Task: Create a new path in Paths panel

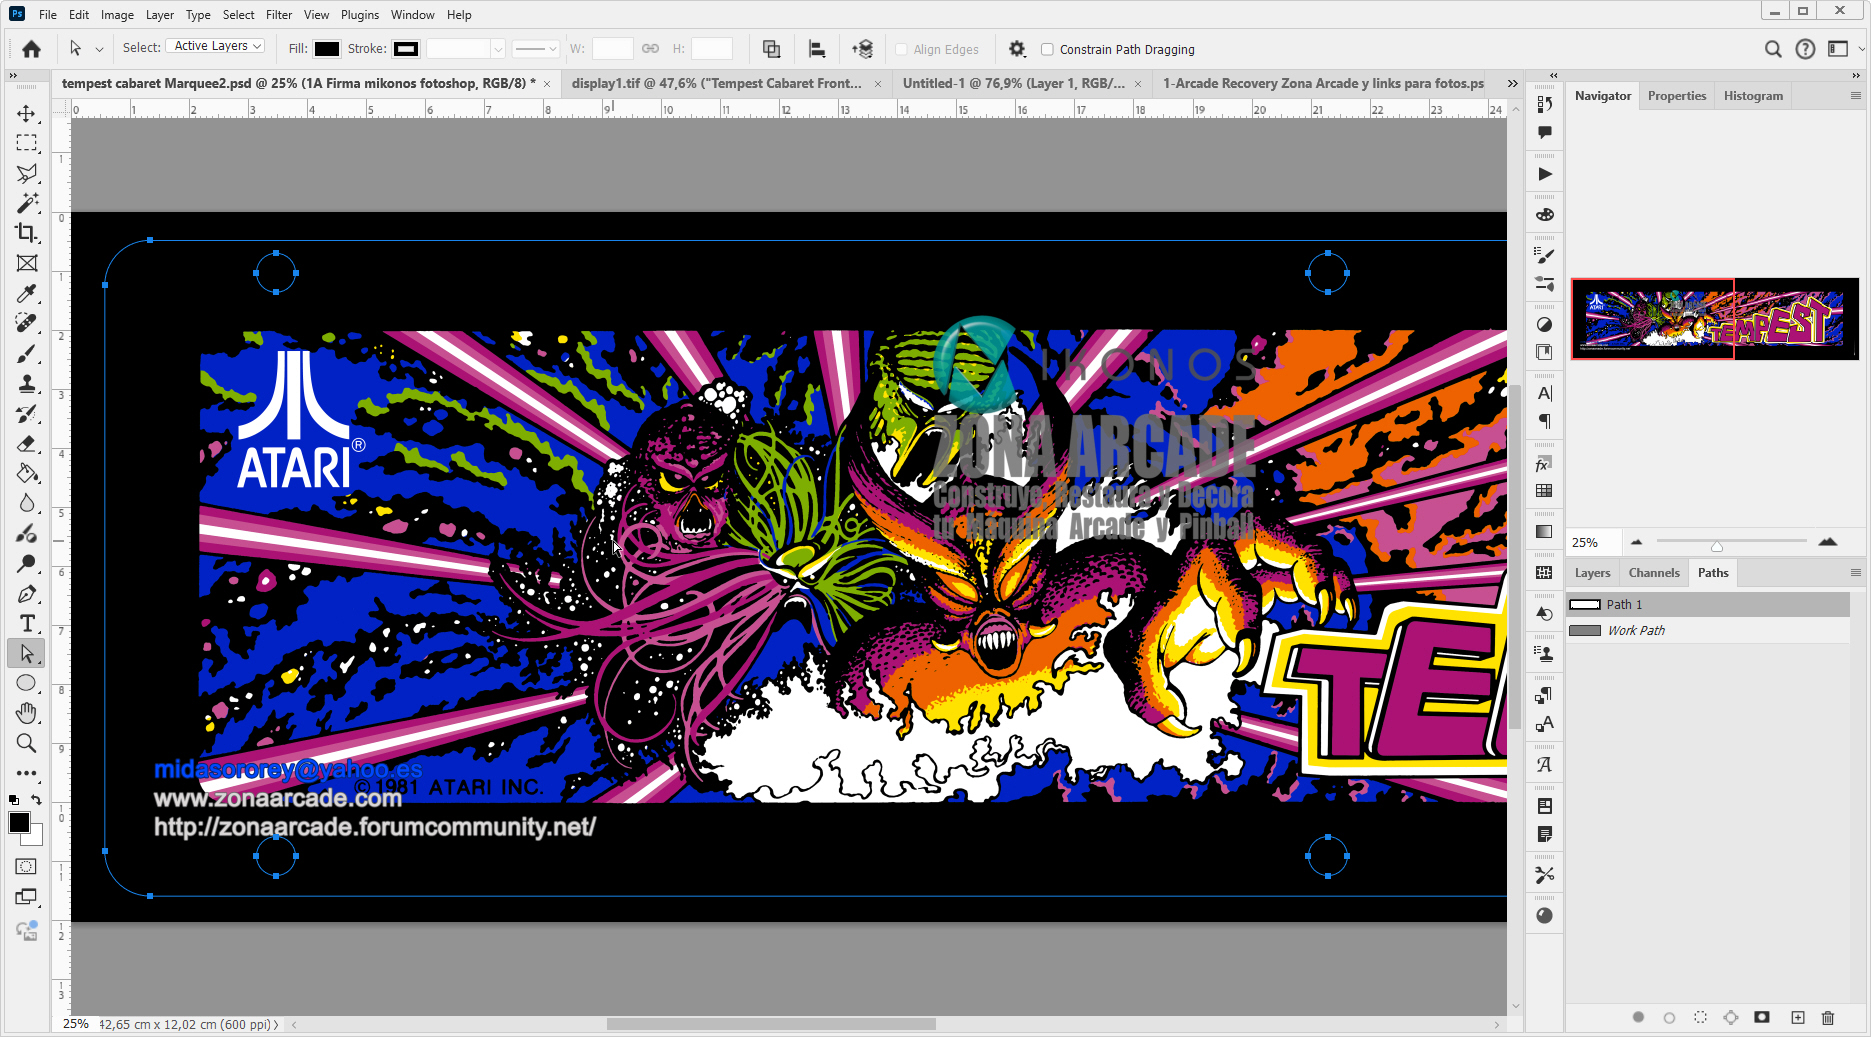Action: (1798, 1018)
